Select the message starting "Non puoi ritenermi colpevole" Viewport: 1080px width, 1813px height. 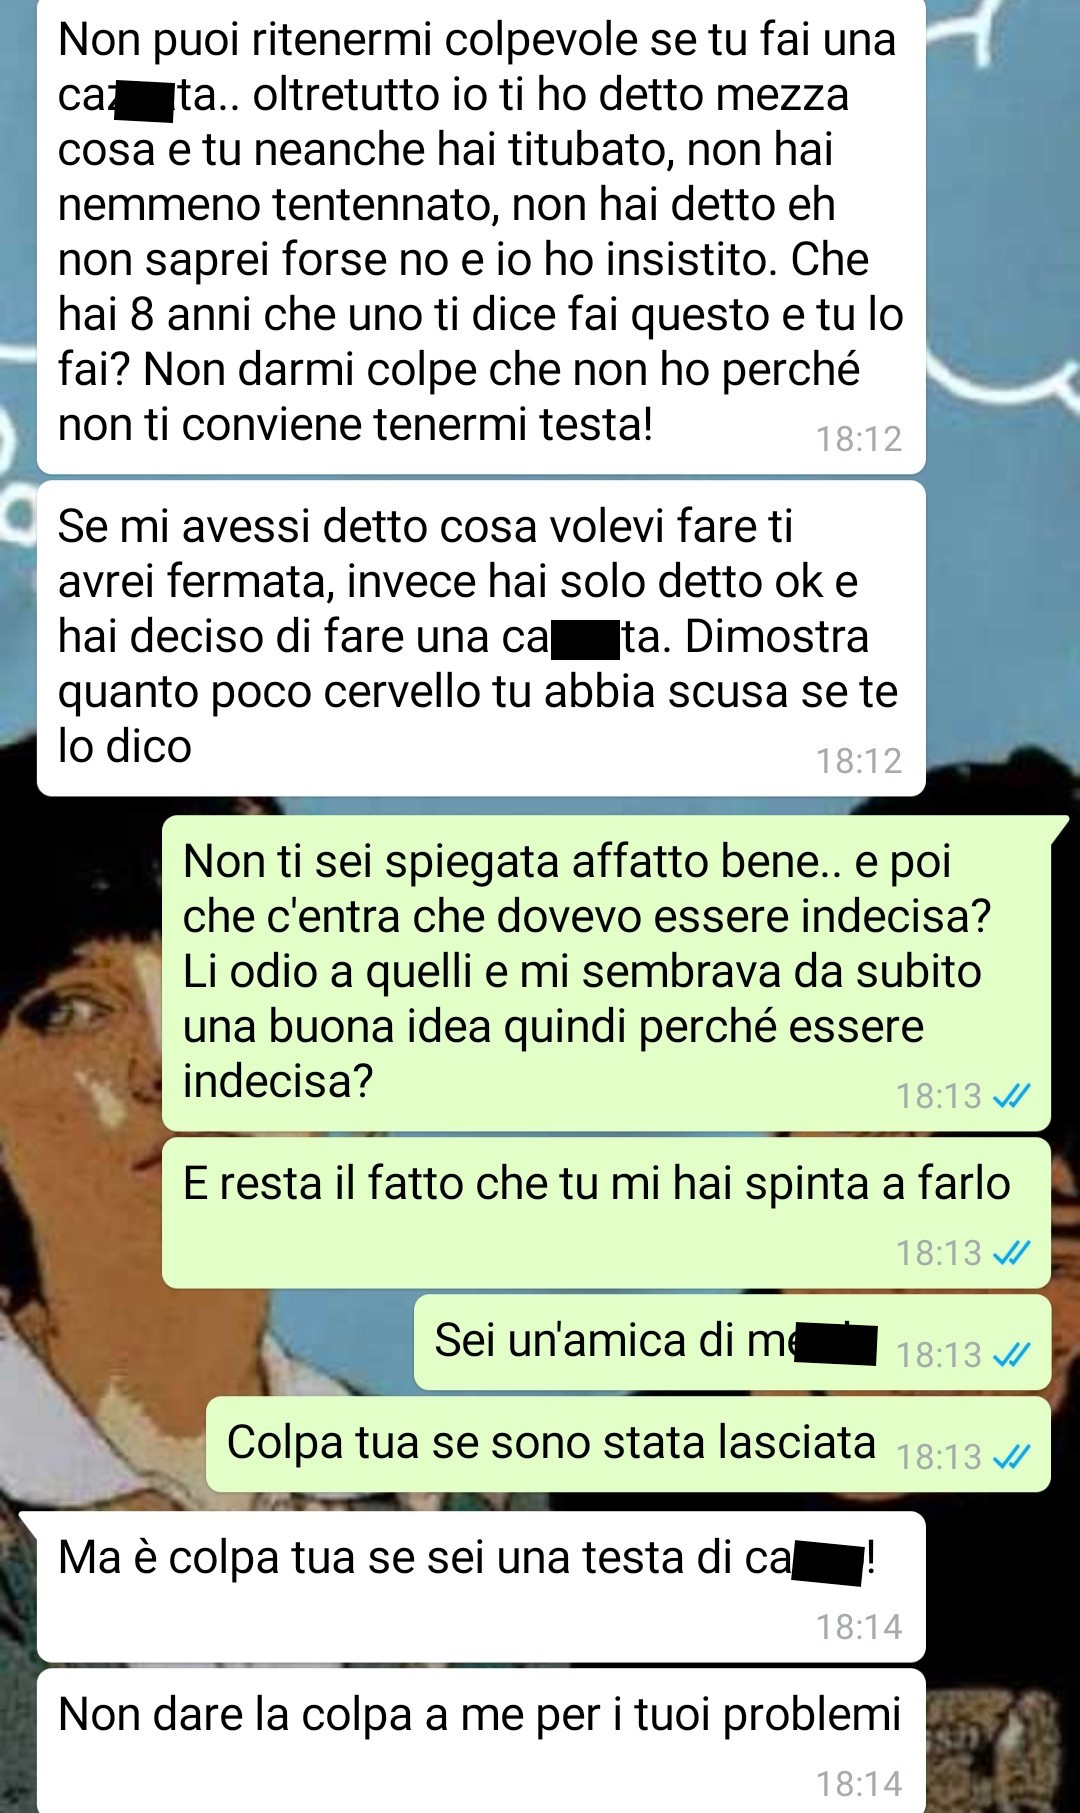pyautogui.click(x=481, y=235)
